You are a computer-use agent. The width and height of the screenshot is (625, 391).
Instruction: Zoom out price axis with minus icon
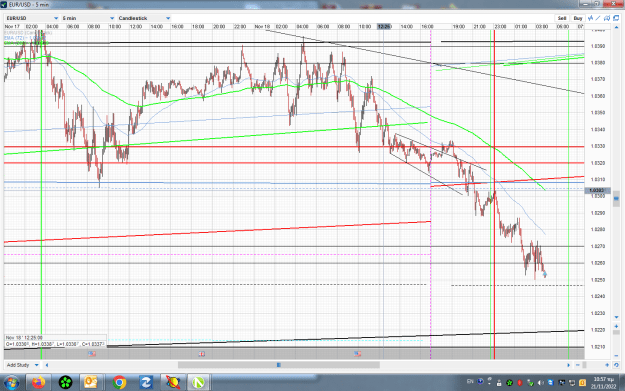[x=616, y=356]
